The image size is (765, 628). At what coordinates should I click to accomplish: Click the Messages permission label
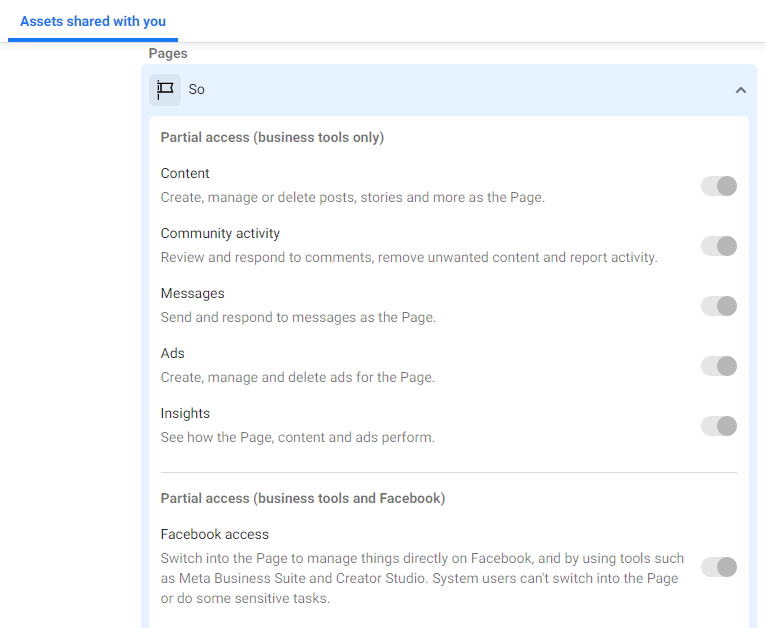coord(192,293)
